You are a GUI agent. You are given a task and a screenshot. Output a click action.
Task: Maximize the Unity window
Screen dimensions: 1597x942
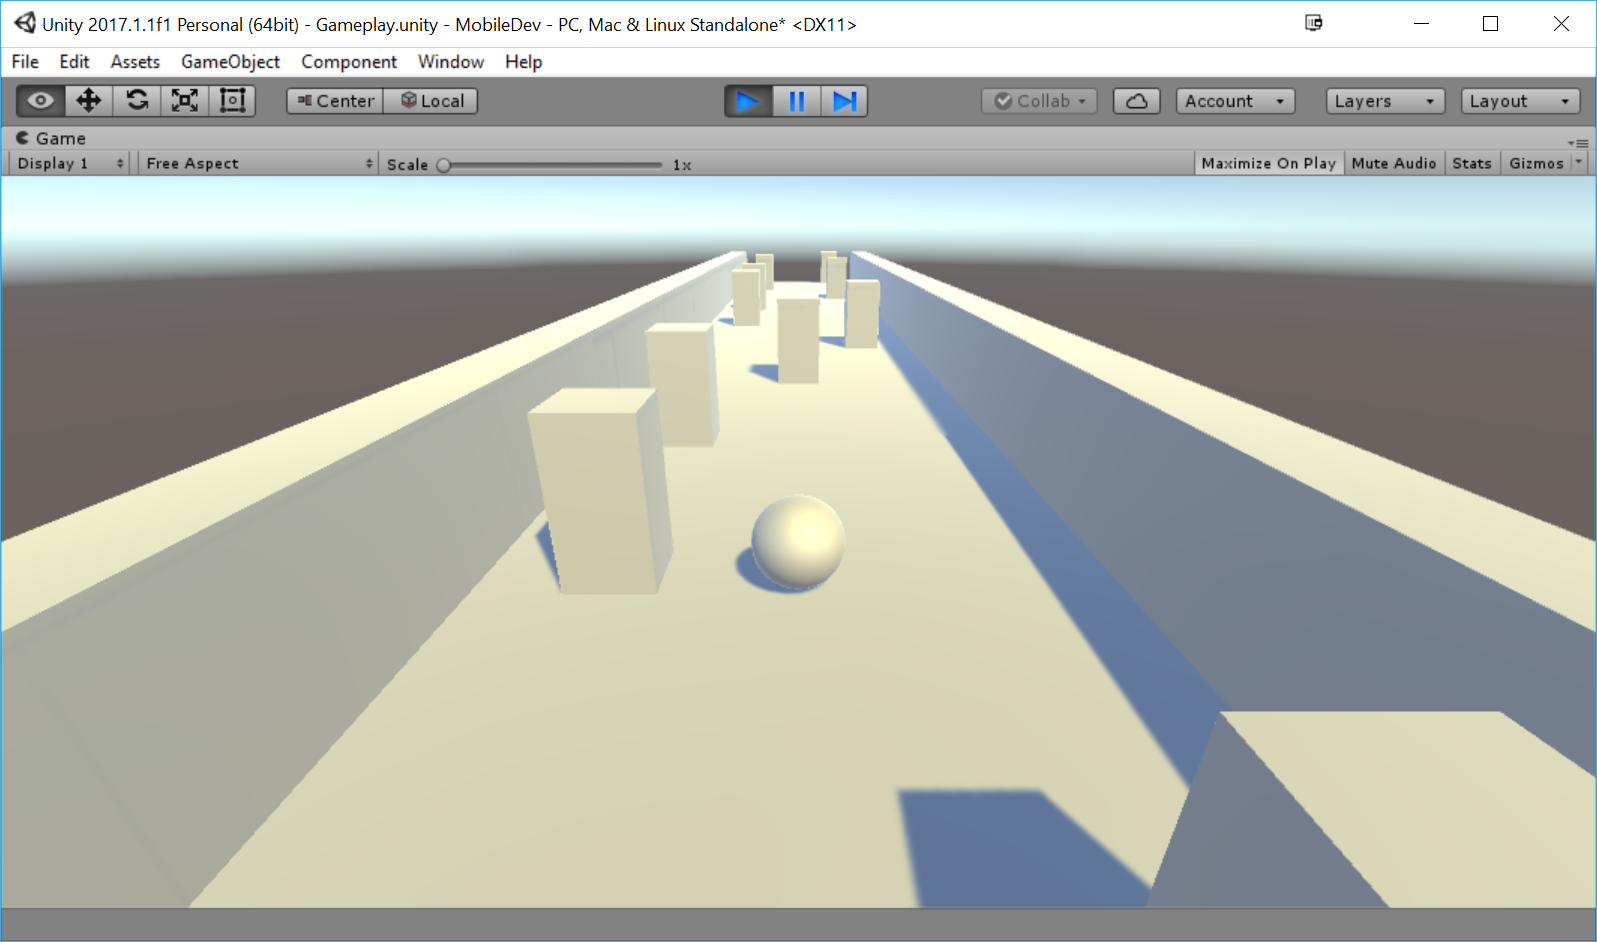tap(1490, 23)
